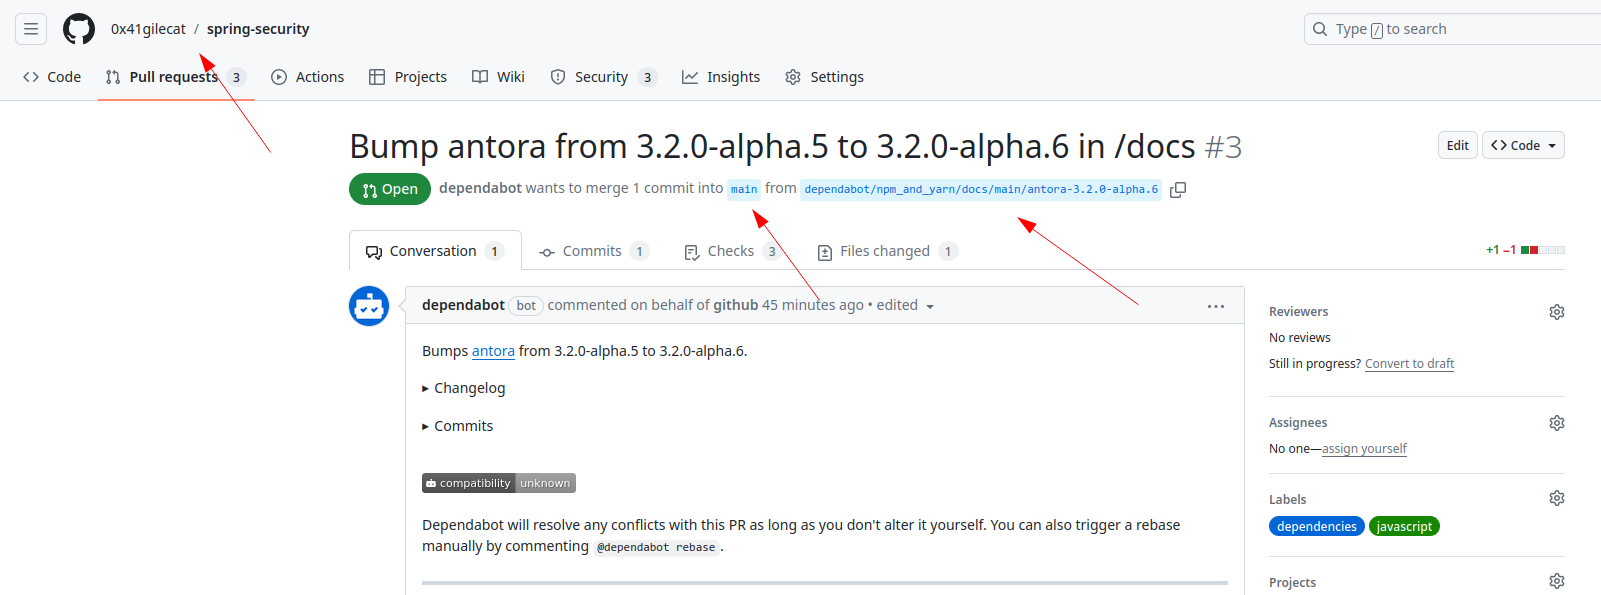Click the Open status badge
This screenshot has height=595, width=1601.
[390, 189]
